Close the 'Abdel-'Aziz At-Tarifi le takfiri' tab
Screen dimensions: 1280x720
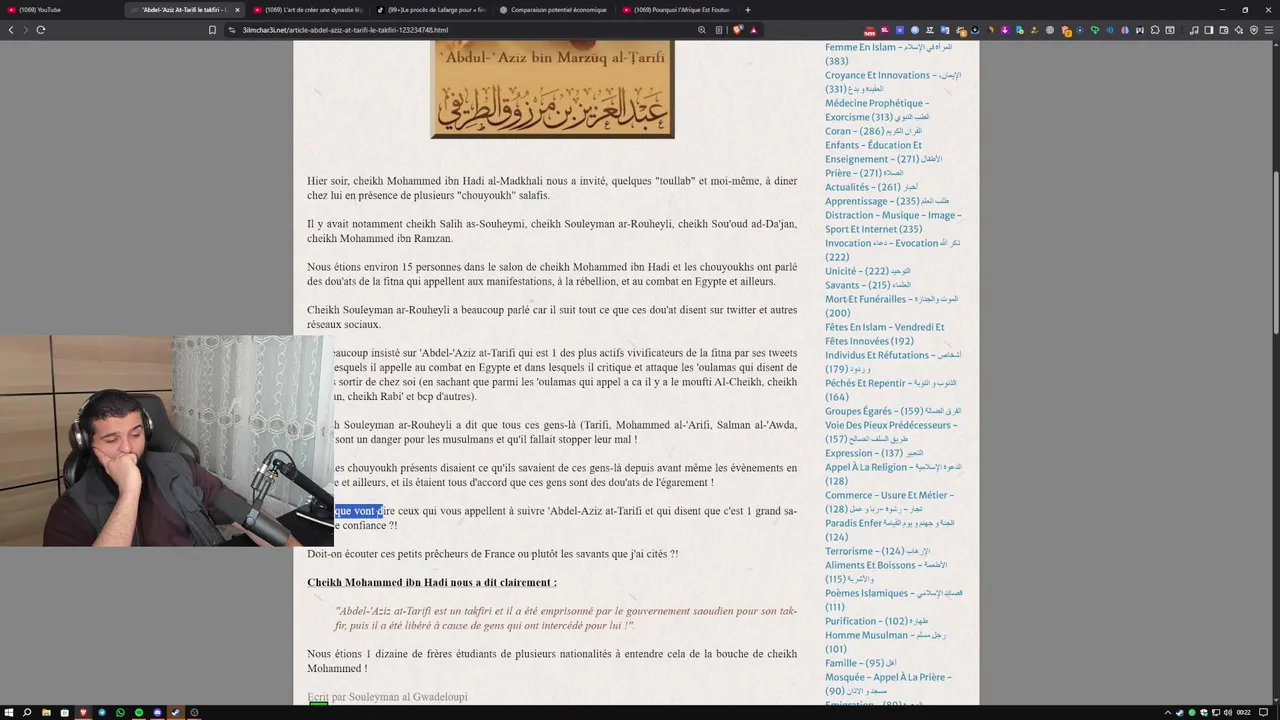[237, 10]
